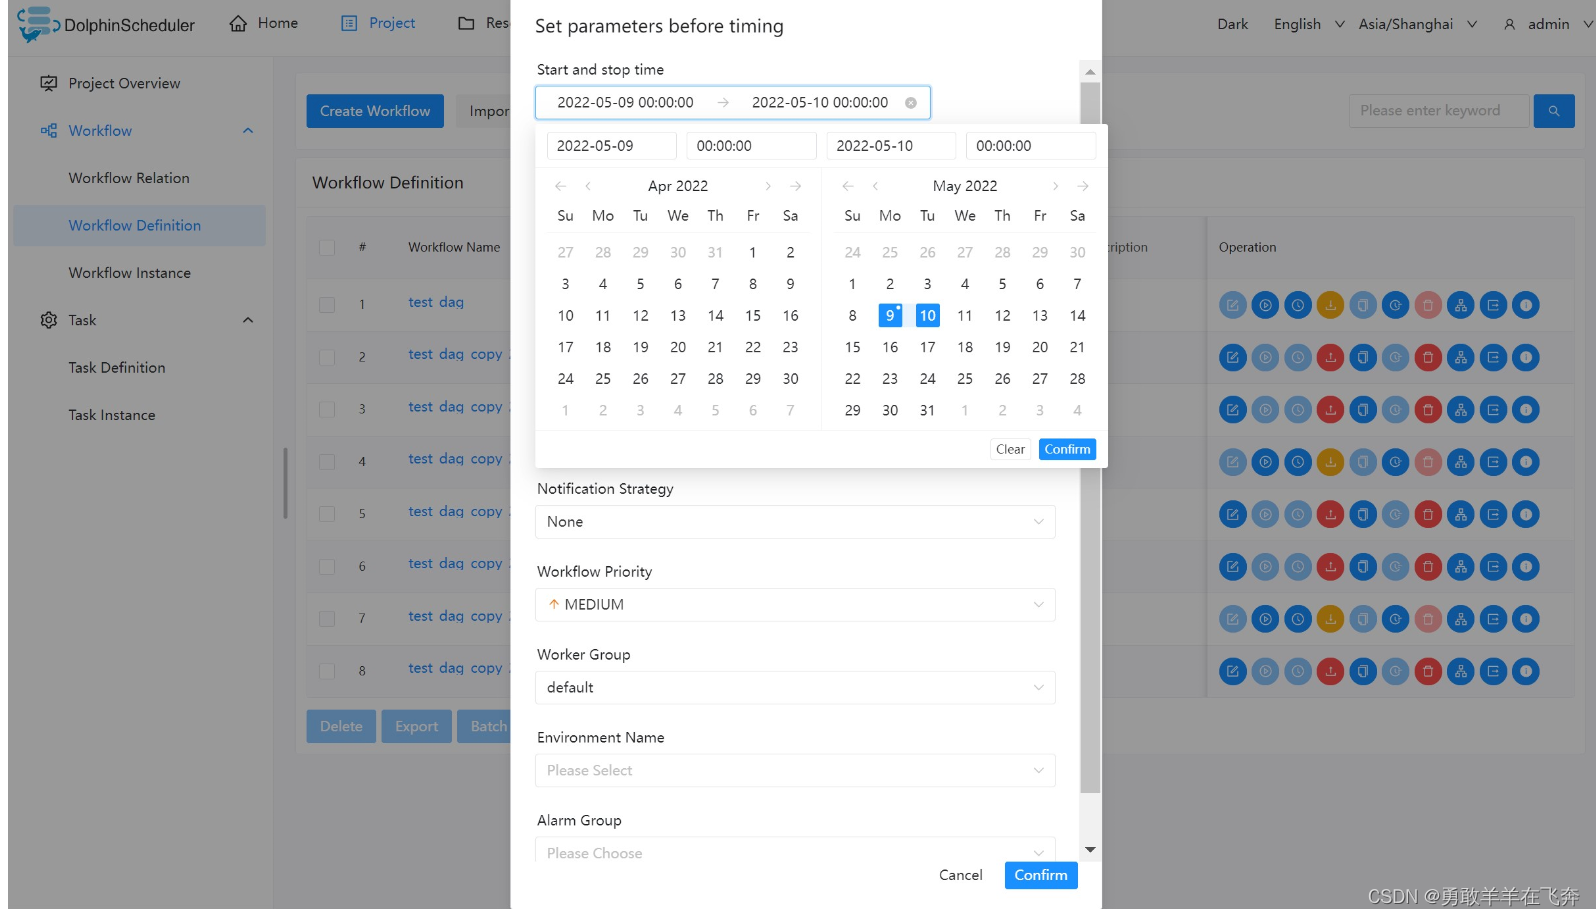
Task: Click the search magnifier button
Action: point(1554,111)
